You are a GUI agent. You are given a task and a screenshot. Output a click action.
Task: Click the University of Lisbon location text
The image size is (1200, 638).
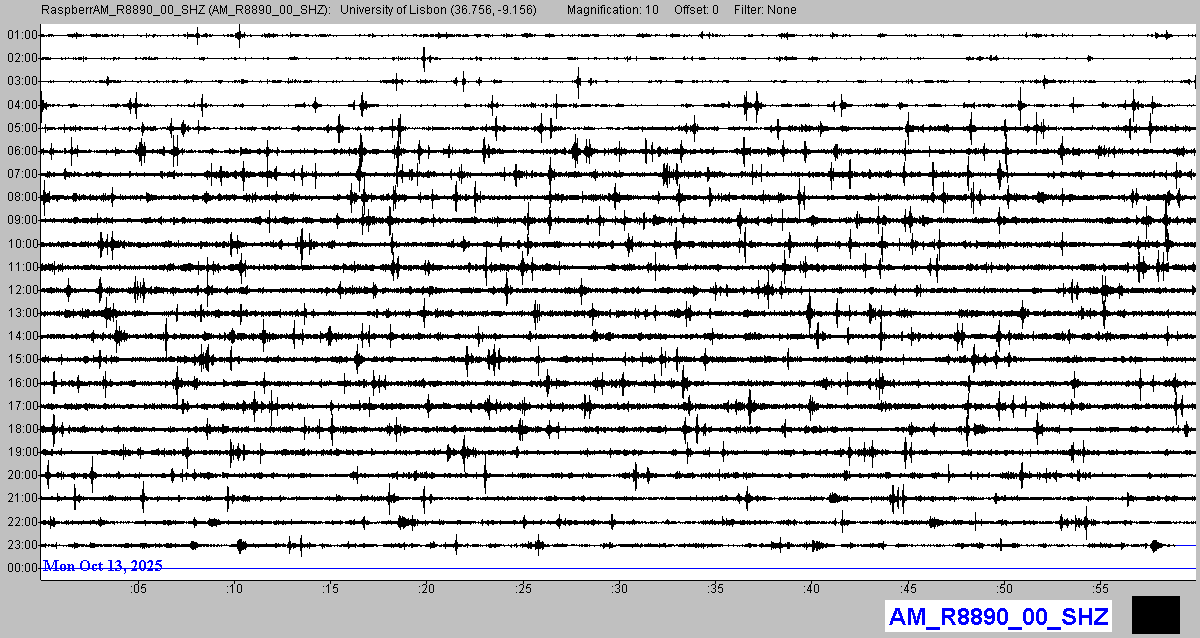point(438,9)
